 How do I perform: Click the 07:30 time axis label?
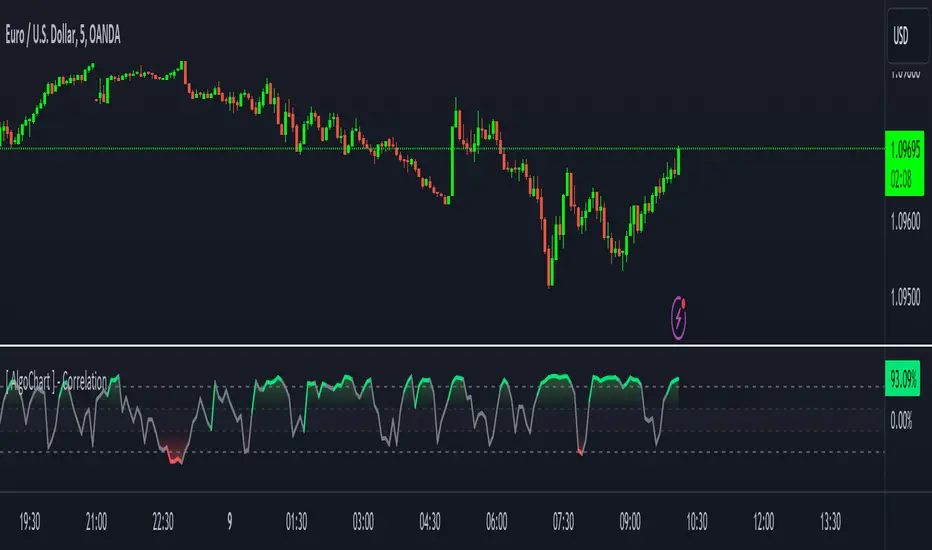point(563,522)
